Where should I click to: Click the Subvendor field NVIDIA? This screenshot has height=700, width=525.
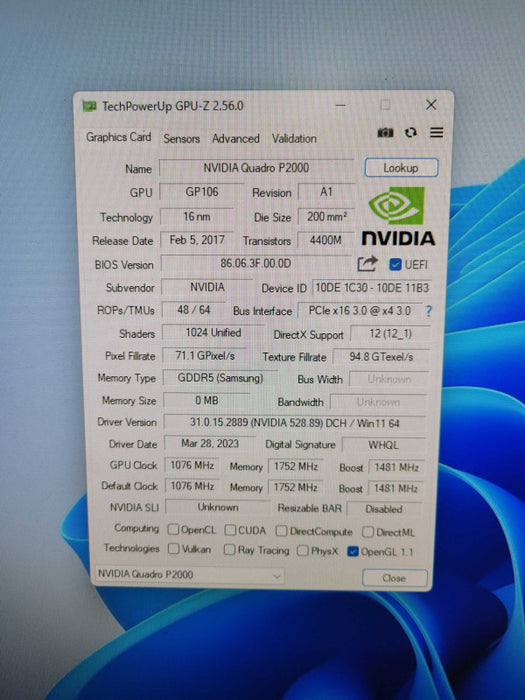[x=207, y=287]
